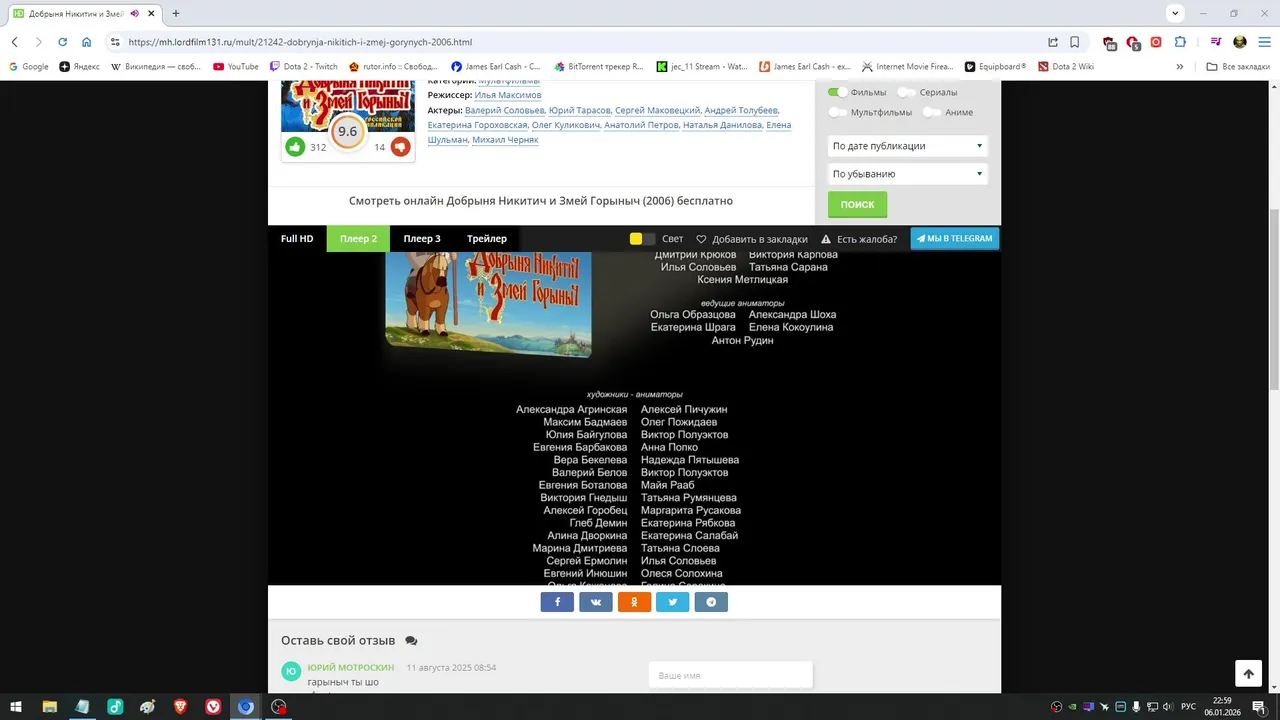Click the green ПОИСК button
The height and width of the screenshot is (720, 1280).
click(x=857, y=204)
